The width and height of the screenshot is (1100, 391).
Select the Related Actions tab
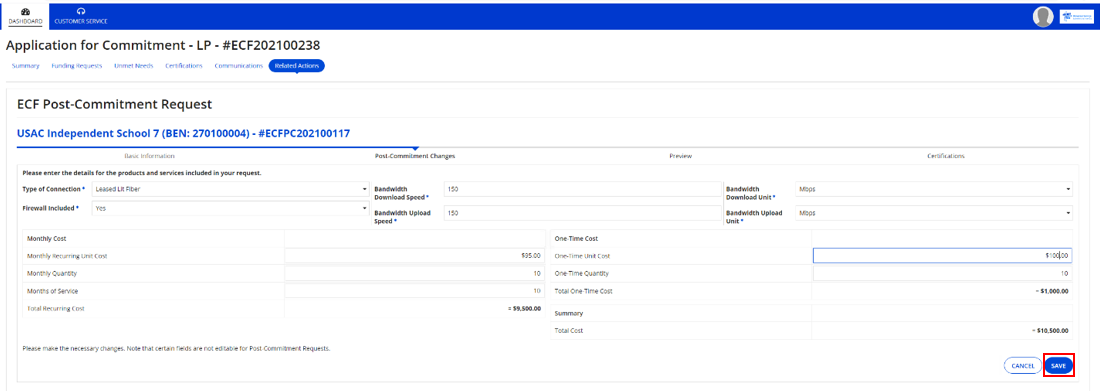(x=296, y=66)
